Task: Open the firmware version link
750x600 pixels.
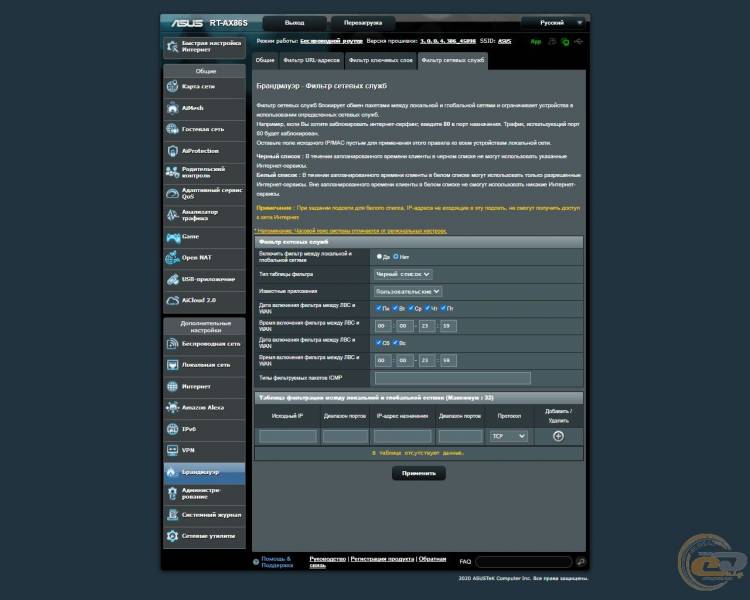Action: (448, 41)
